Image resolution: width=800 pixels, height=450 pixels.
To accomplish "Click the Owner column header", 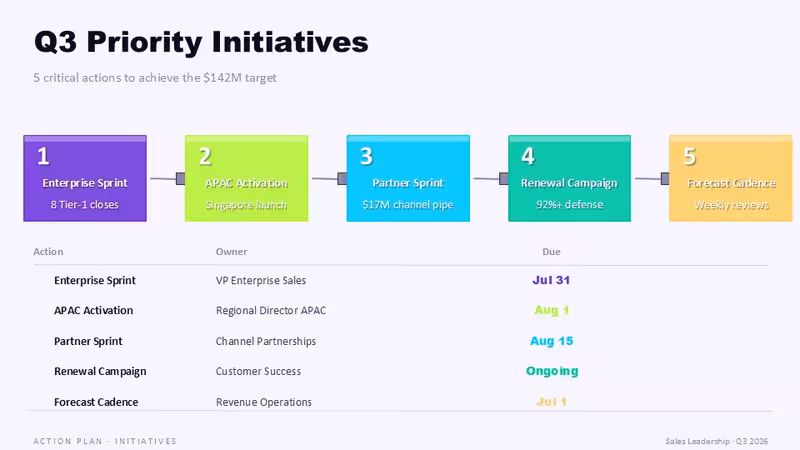I will [x=231, y=252].
